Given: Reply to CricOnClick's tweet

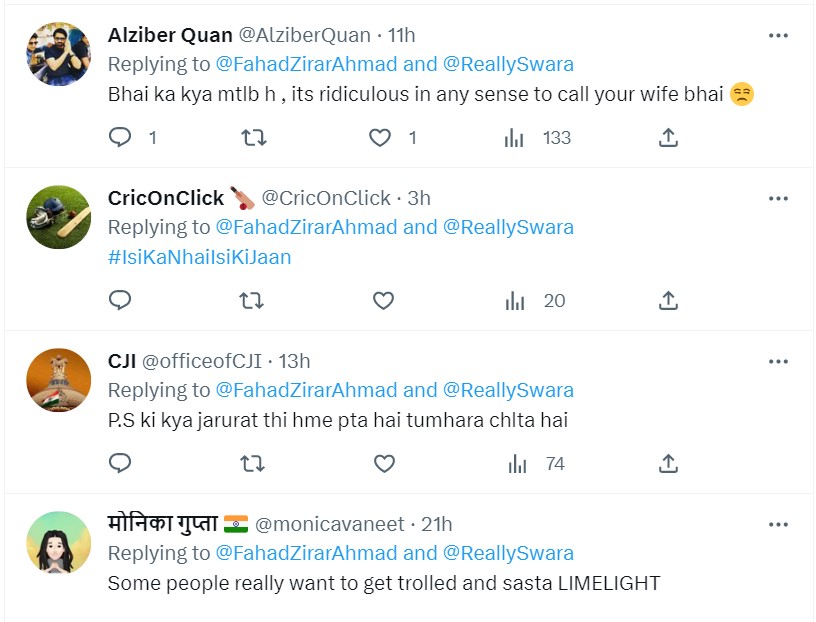Looking at the screenshot, I should pyautogui.click(x=120, y=300).
